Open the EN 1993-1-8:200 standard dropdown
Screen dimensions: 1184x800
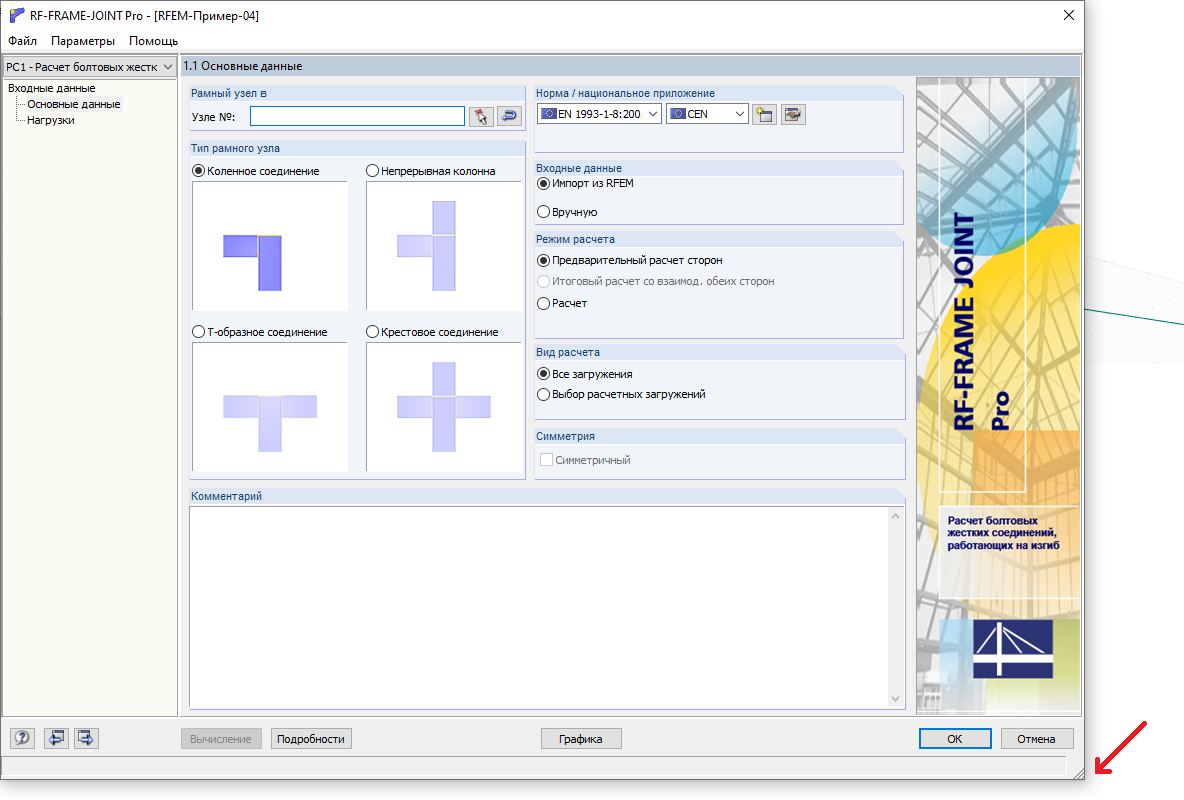coord(600,114)
